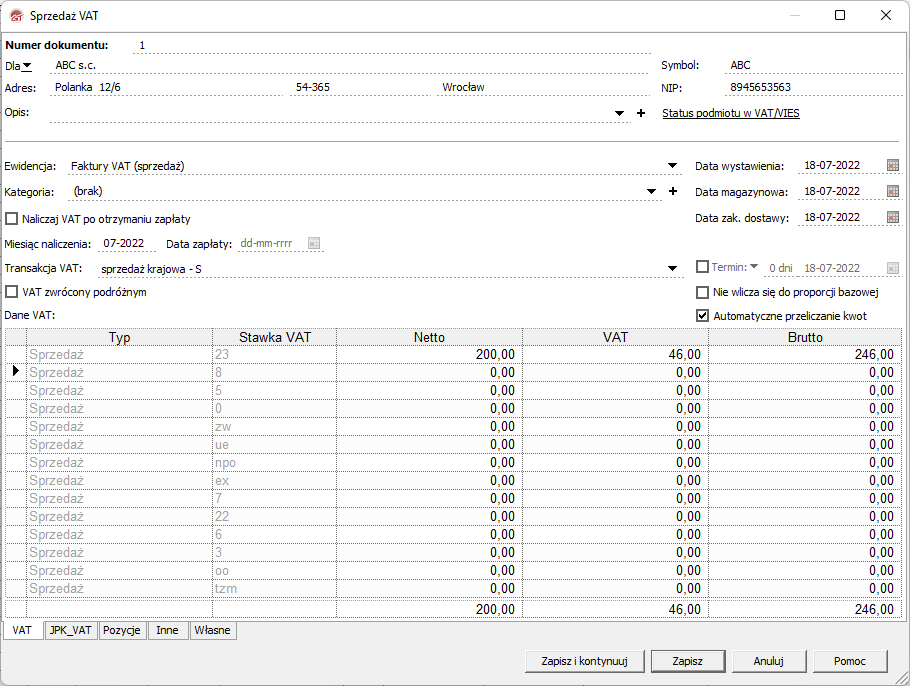Check Nie wlicza się do proporcji bazowej
Viewport: 910px width, 686px height.
pyautogui.click(x=702, y=292)
